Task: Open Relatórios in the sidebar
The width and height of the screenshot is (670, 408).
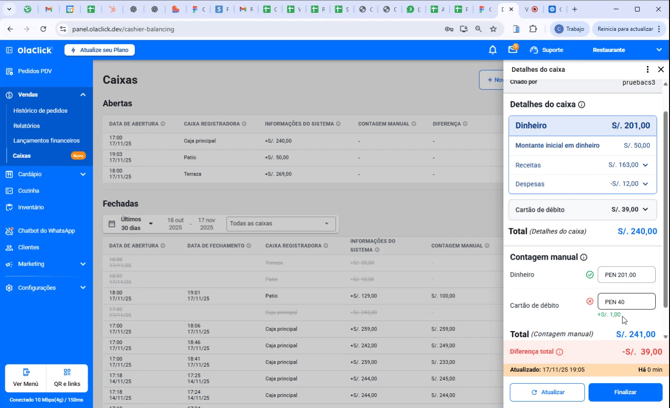Action: pyautogui.click(x=26, y=126)
